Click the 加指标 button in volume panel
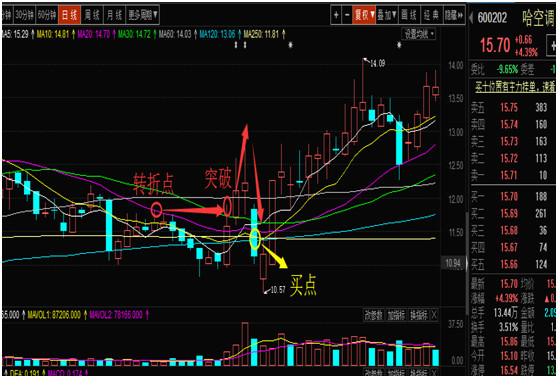 tap(396, 315)
